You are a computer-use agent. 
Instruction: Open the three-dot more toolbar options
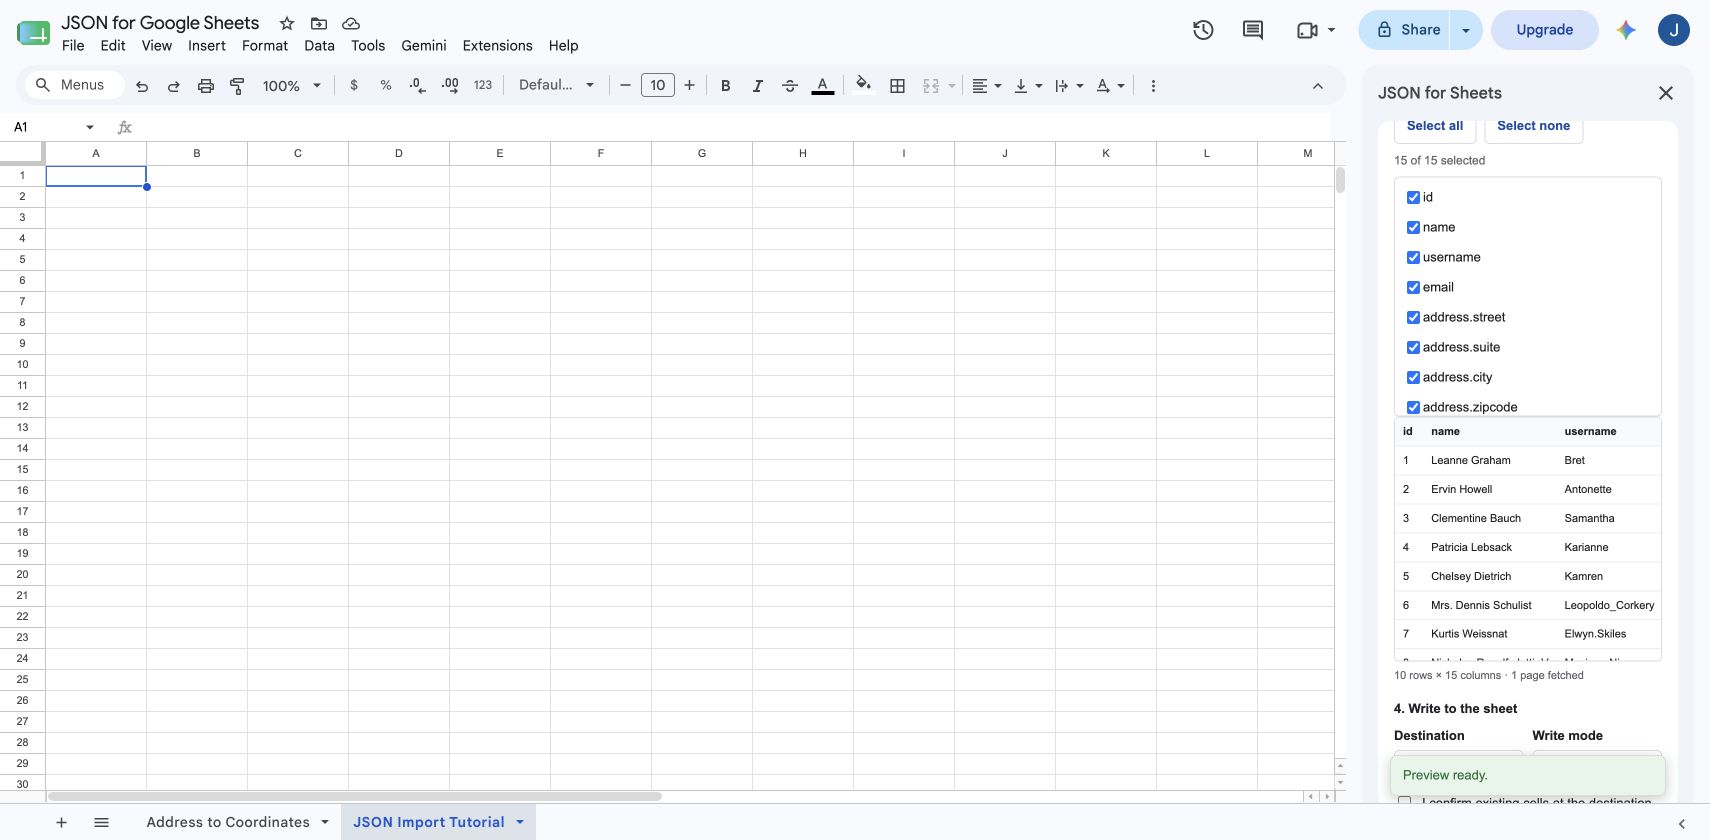coord(1153,86)
